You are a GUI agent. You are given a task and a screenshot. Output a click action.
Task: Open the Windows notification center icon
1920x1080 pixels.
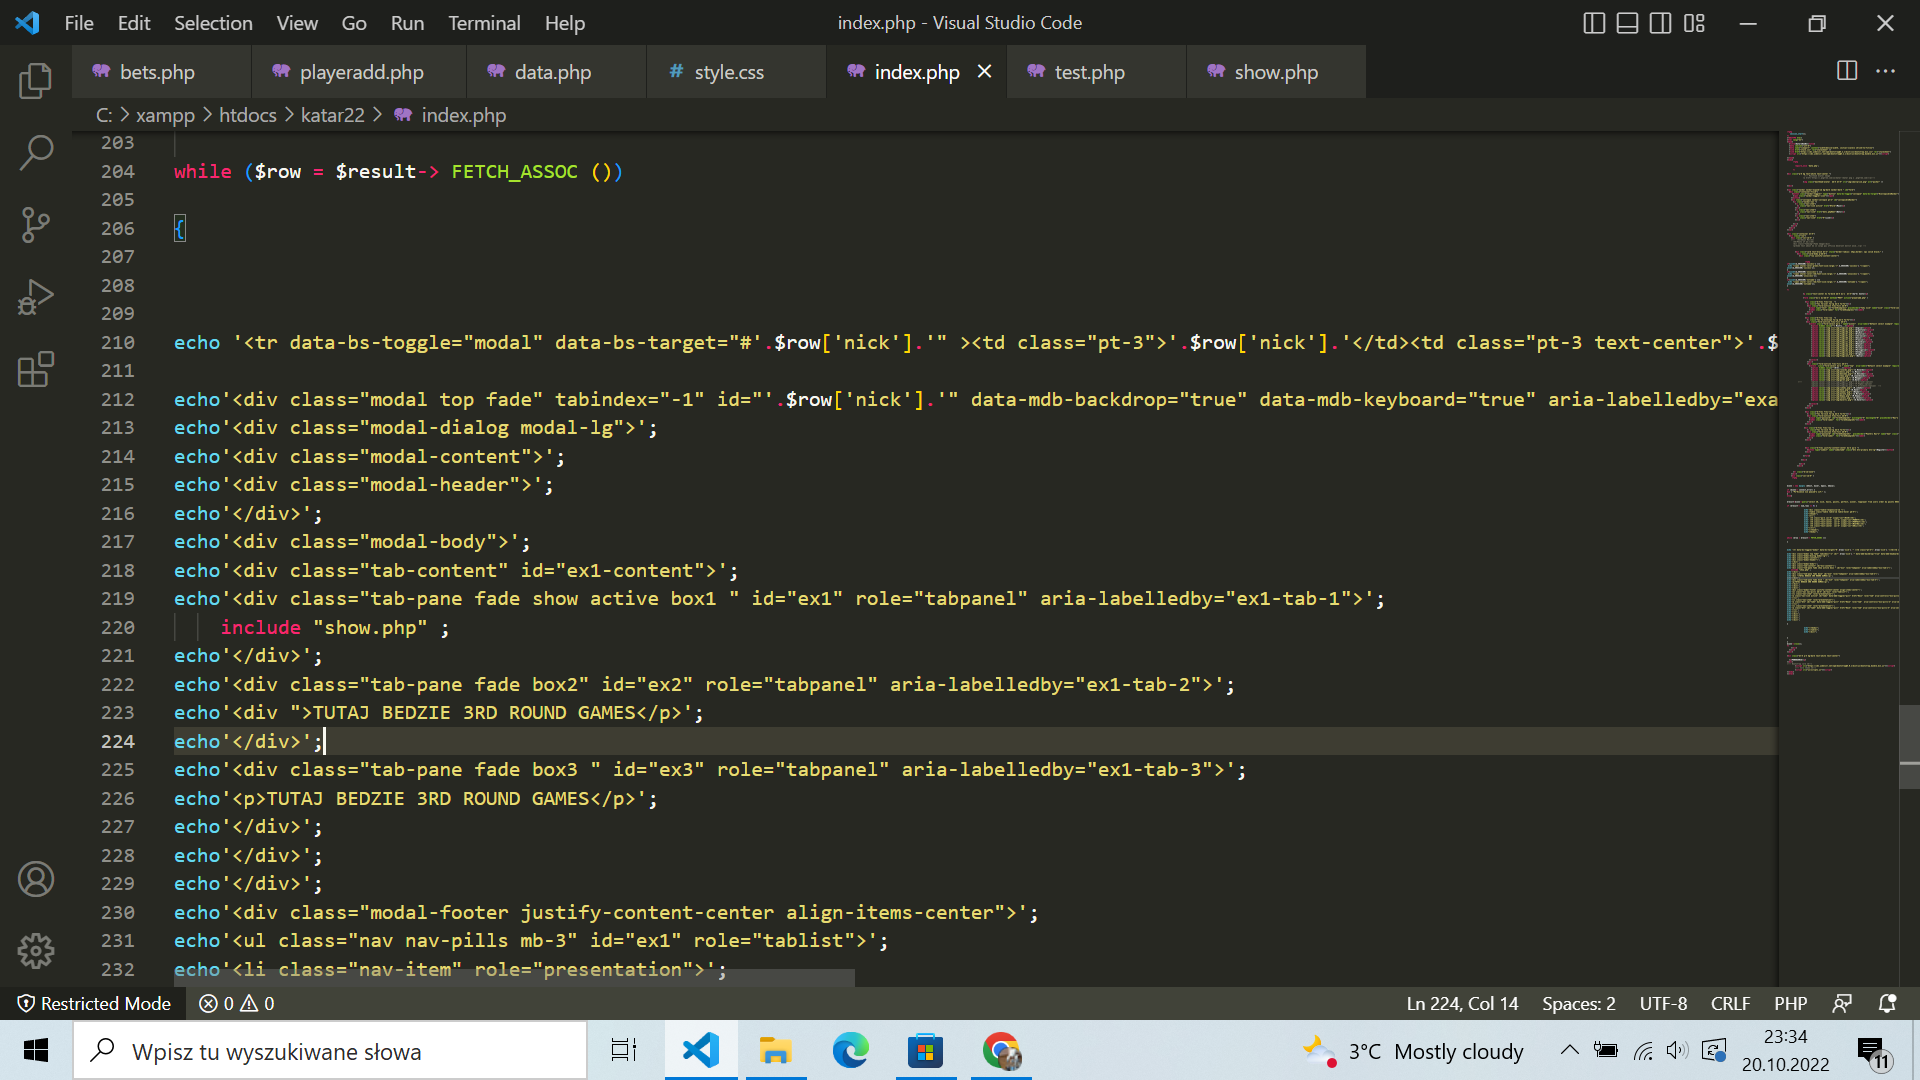coord(1874,1052)
